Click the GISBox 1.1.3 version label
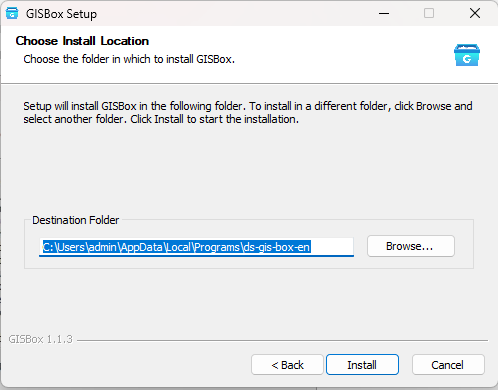The image size is (498, 390). click(41, 339)
